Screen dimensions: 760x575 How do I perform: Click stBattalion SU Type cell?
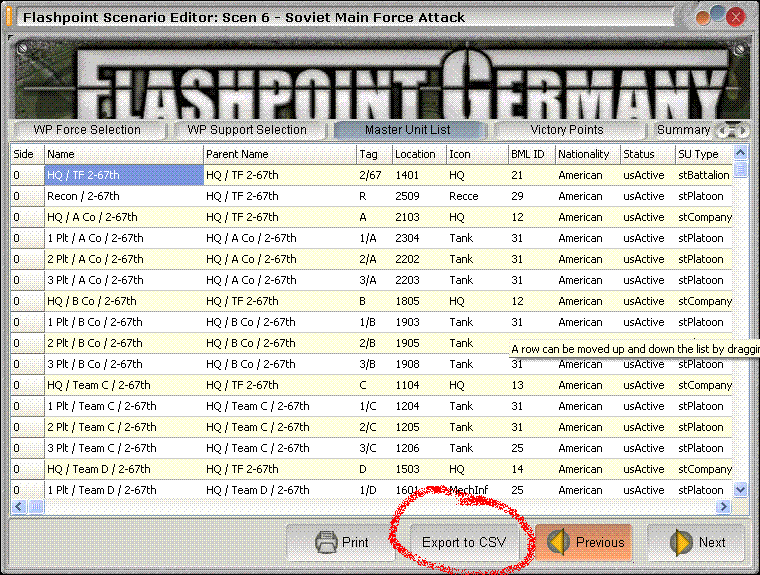click(704, 175)
